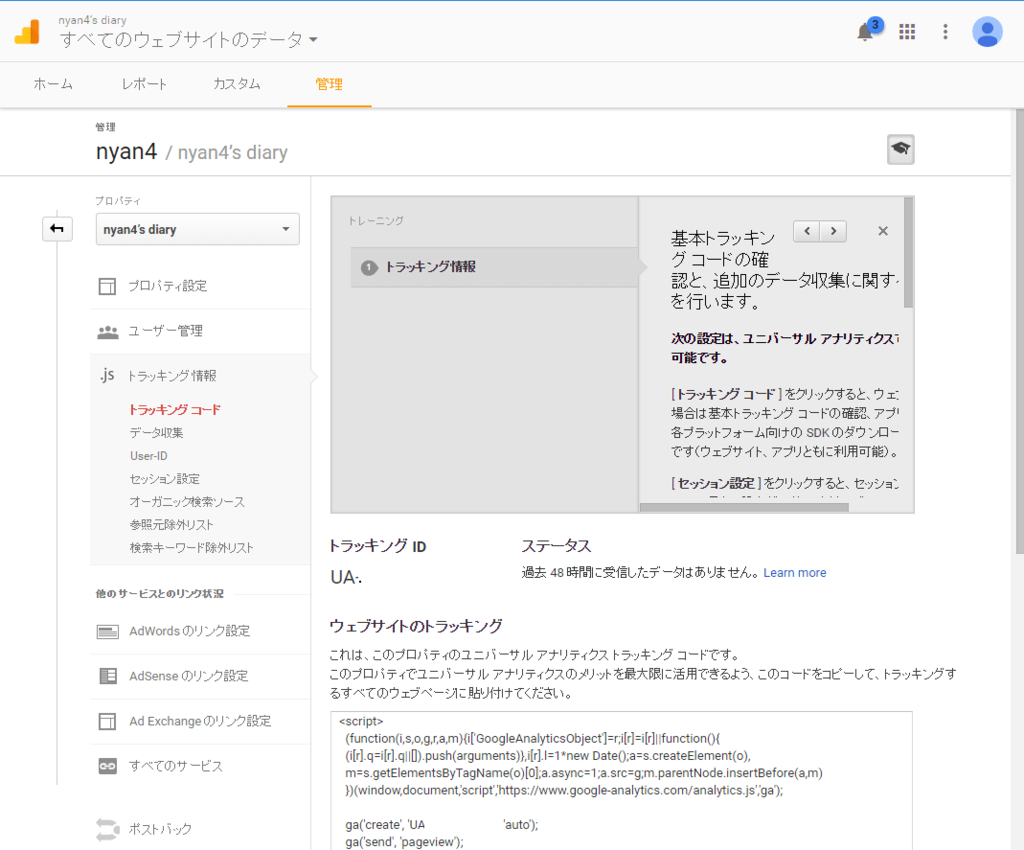Switch to the レポート tab
1024x850 pixels.
tap(143, 84)
